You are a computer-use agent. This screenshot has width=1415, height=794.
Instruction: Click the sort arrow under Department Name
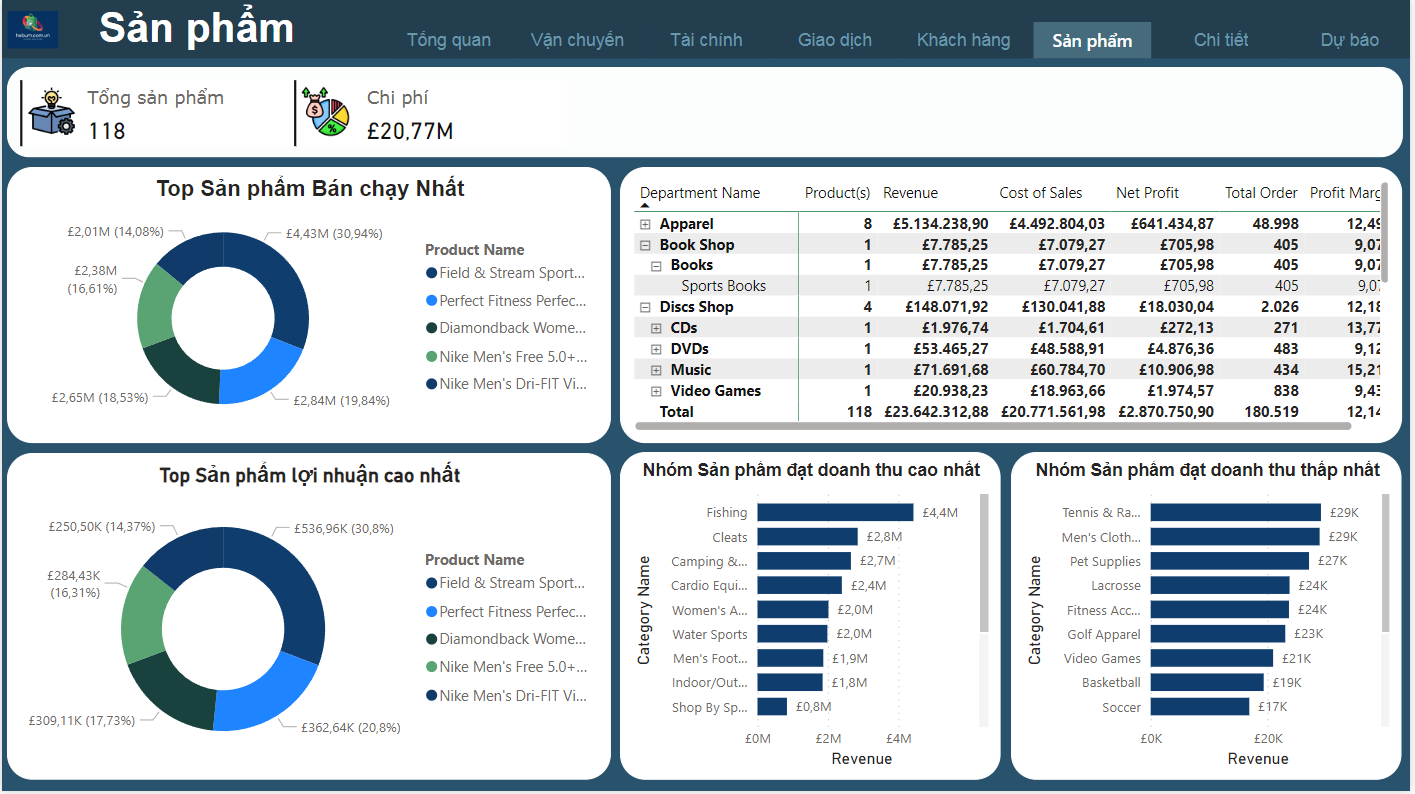pyautogui.click(x=645, y=205)
